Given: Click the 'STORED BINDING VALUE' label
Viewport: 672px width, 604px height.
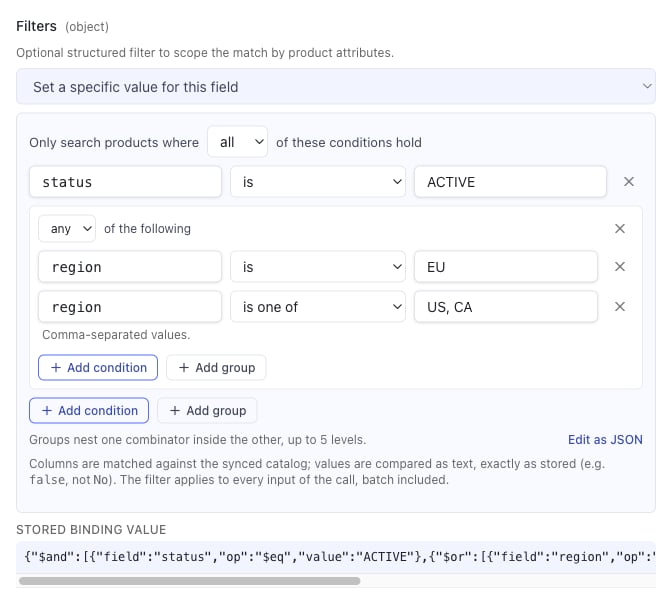Looking at the screenshot, I should (91, 529).
